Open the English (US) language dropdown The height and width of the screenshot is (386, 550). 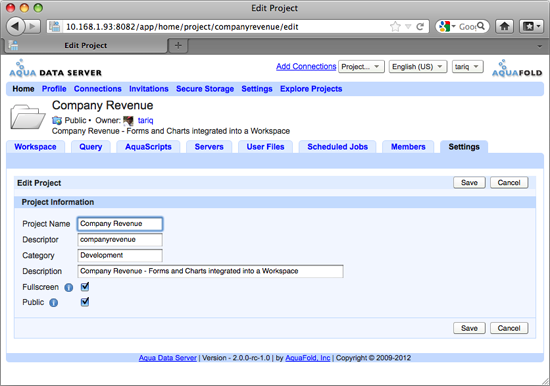[x=418, y=67]
